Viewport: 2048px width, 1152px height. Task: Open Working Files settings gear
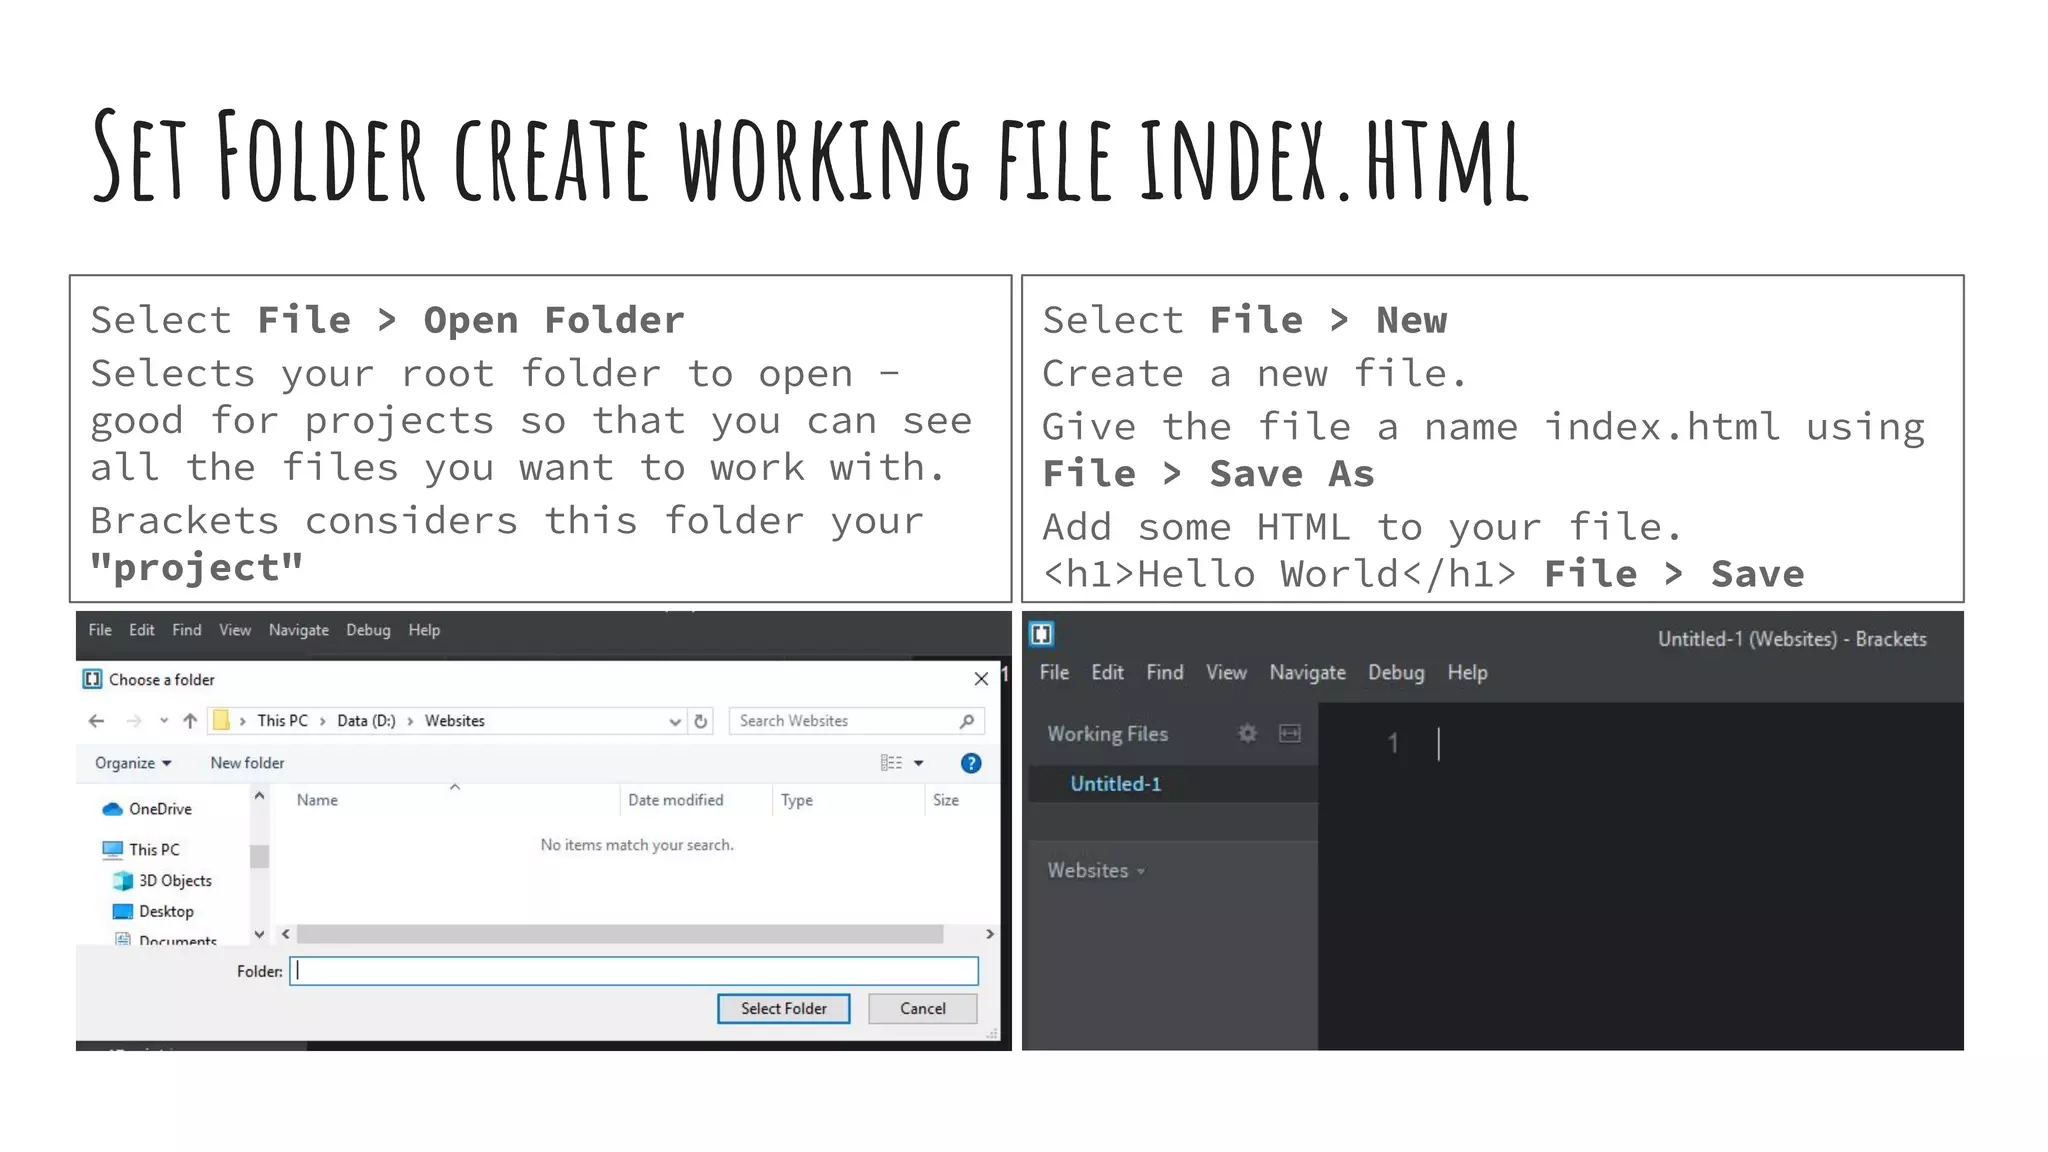[1248, 734]
